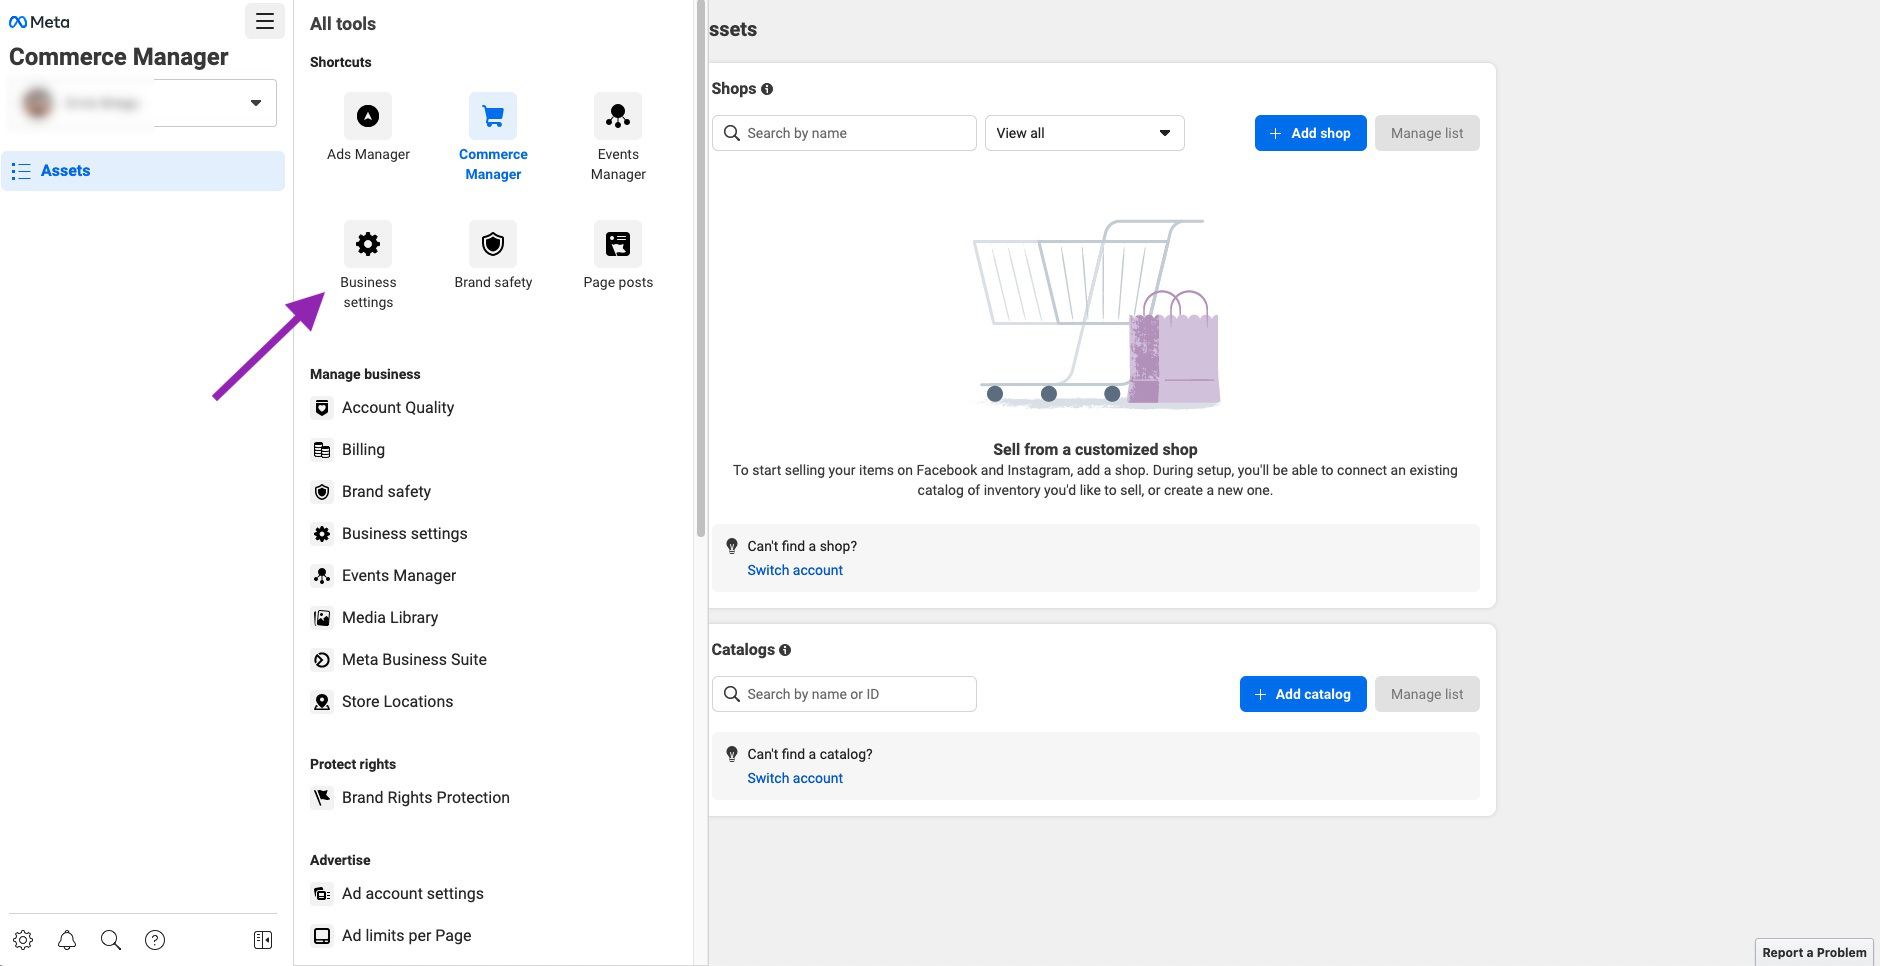The height and width of the screenshot is (966, 1880).
Task: Click the hamburger menu icon to close All tools
Action: [265, 21]
